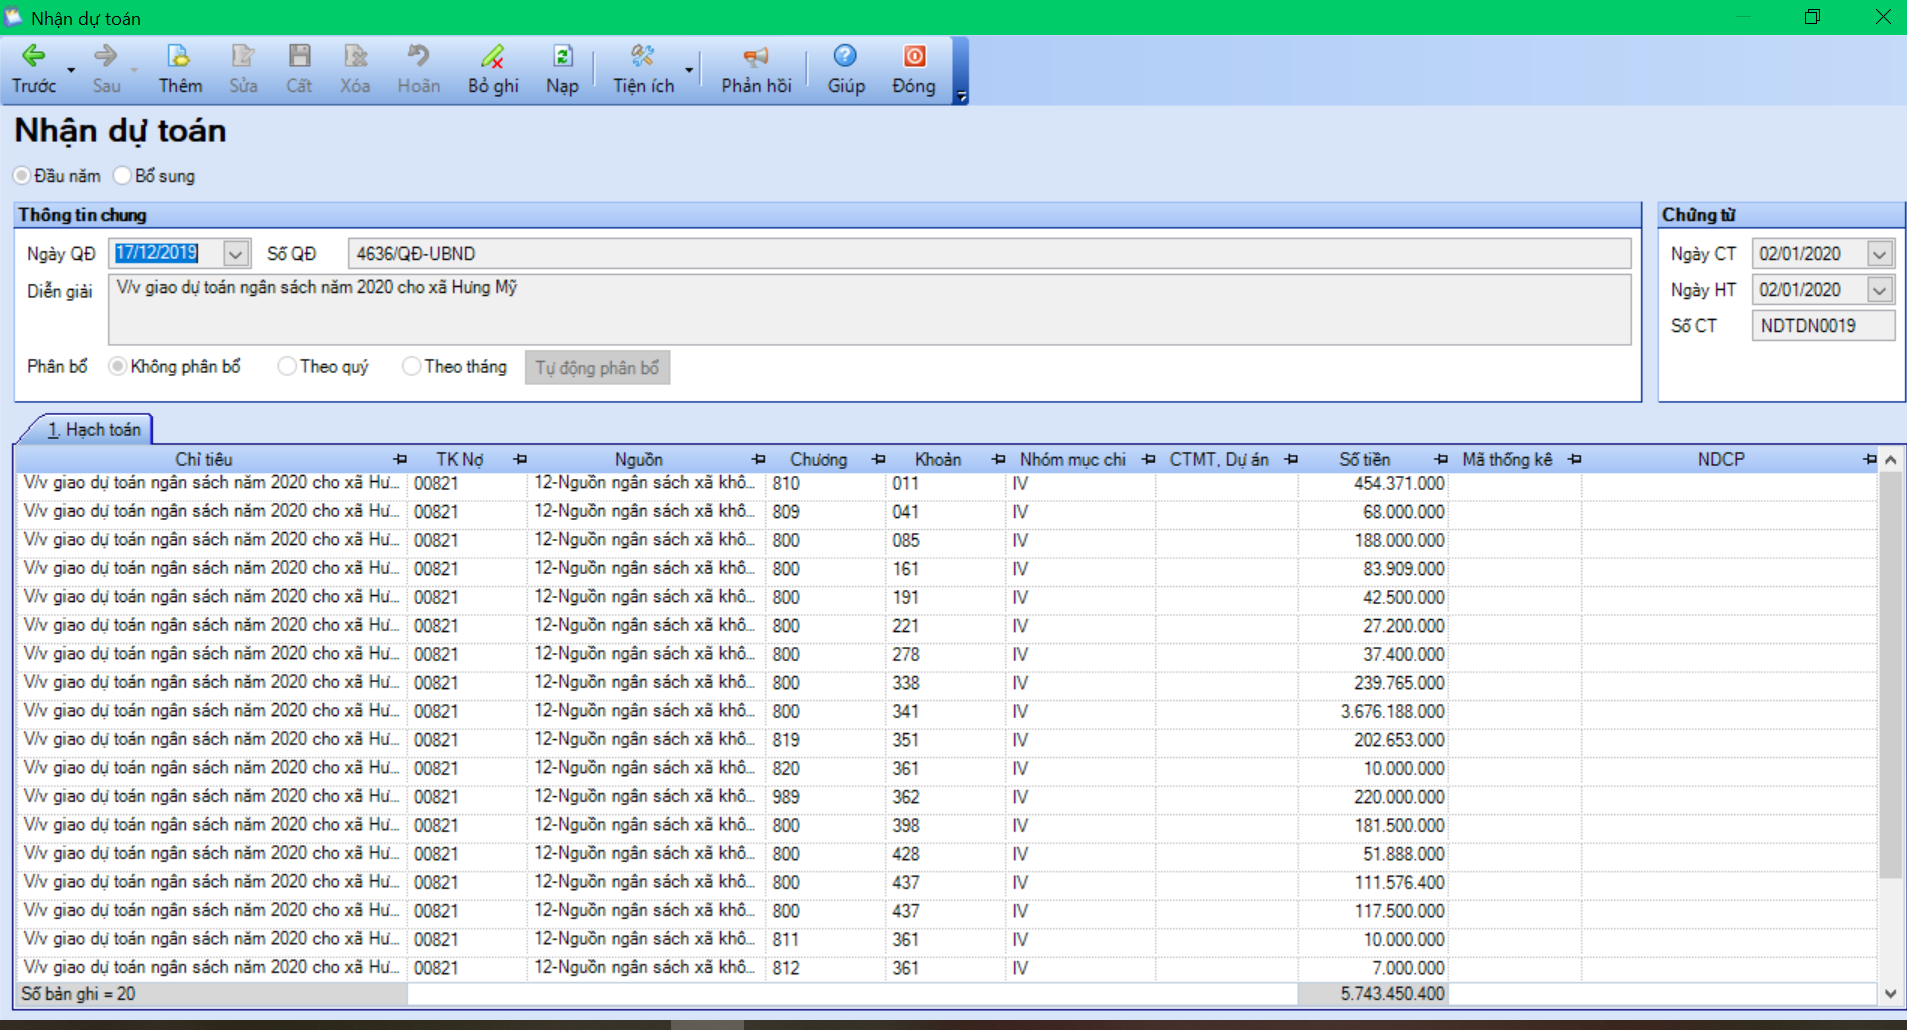The width and height of the screenshot is (1907, 1030).
Task: Open the Tiện ích utilities tool
Action: pos(643,57)
